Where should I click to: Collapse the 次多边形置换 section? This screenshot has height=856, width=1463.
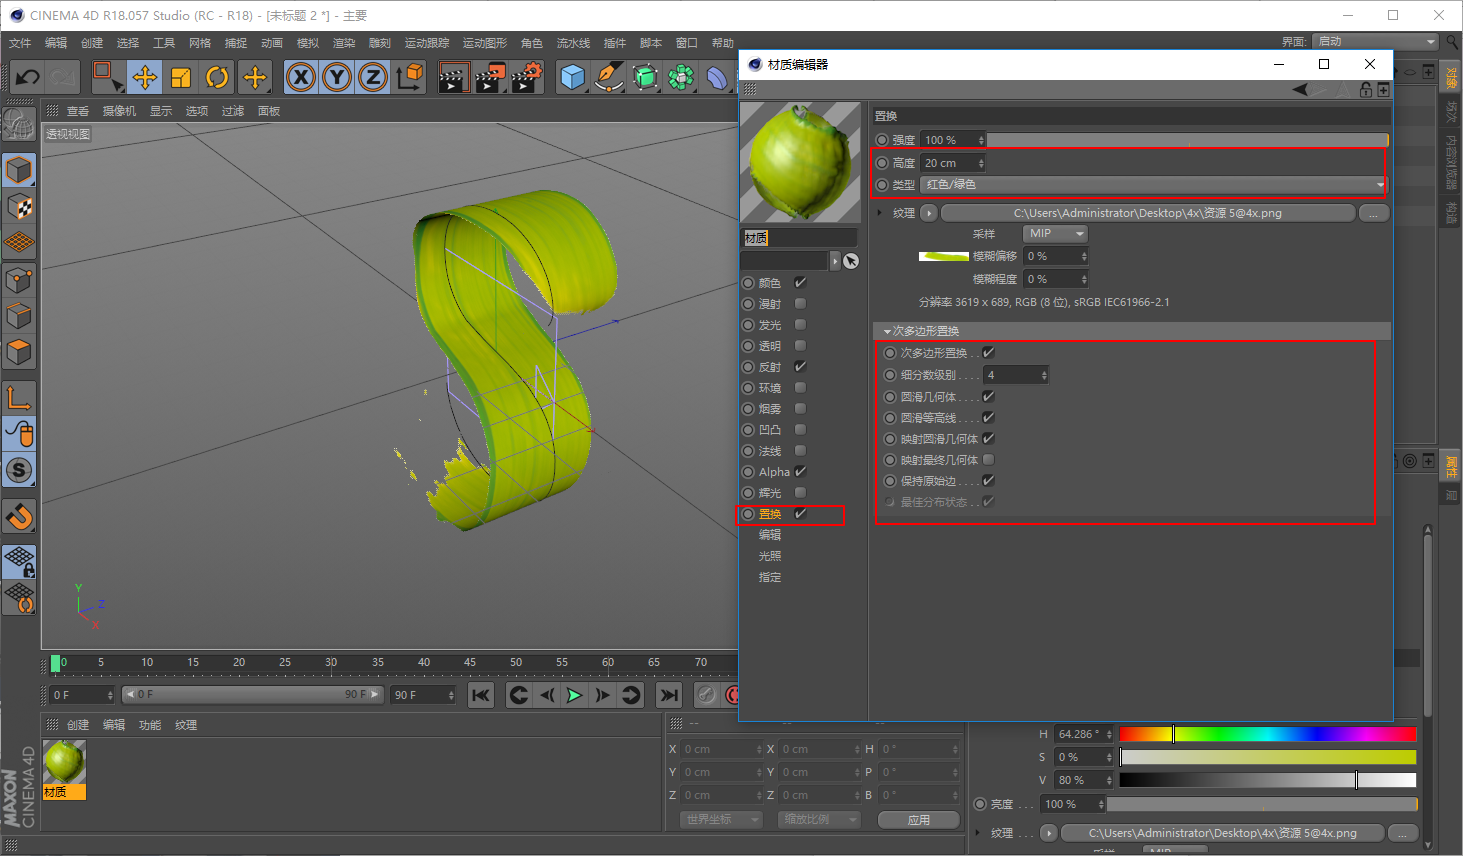tap(887, 331)
